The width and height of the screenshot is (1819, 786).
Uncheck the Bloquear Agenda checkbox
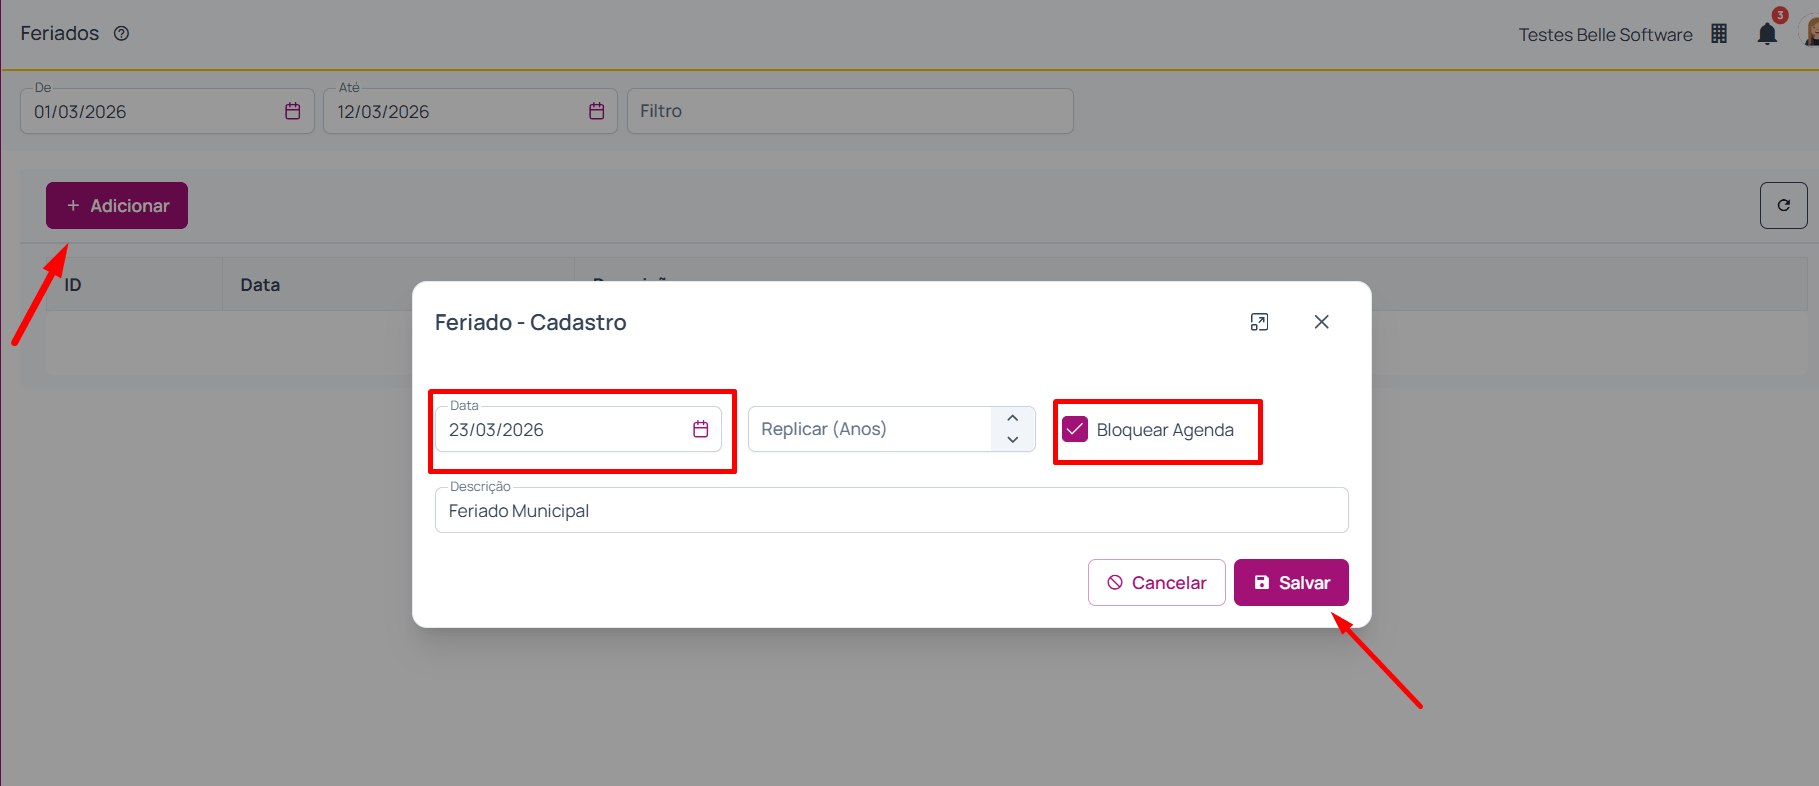click(x=1075, y=429)
